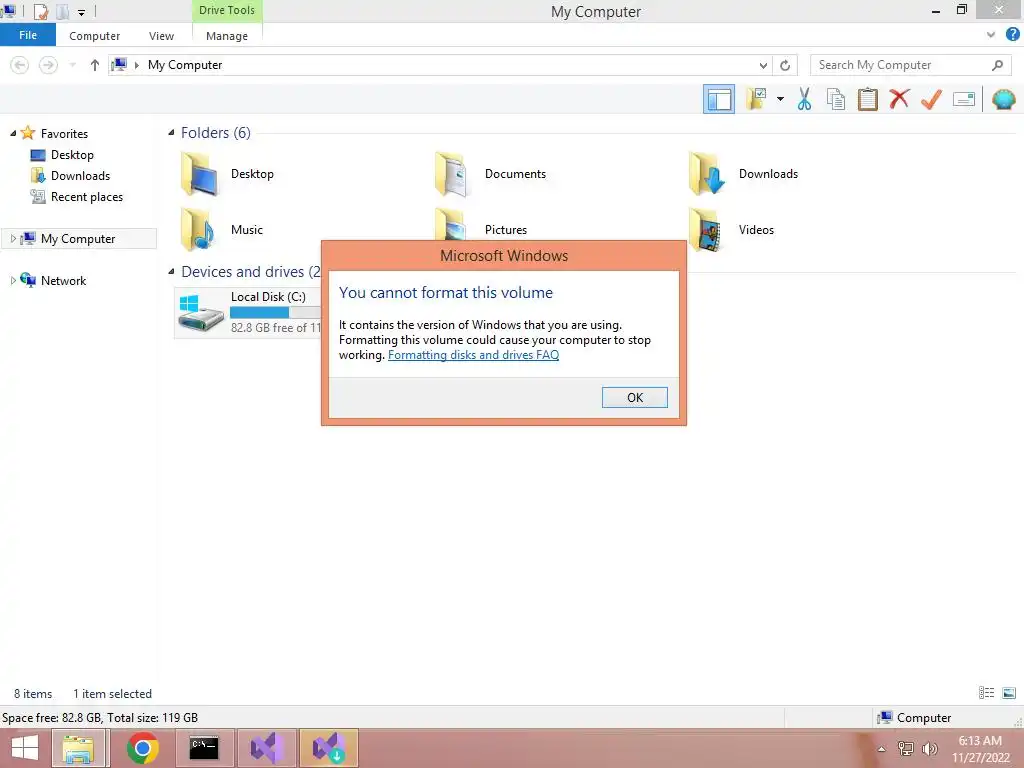Click the red X Delete icon

(x=899, y=99)
